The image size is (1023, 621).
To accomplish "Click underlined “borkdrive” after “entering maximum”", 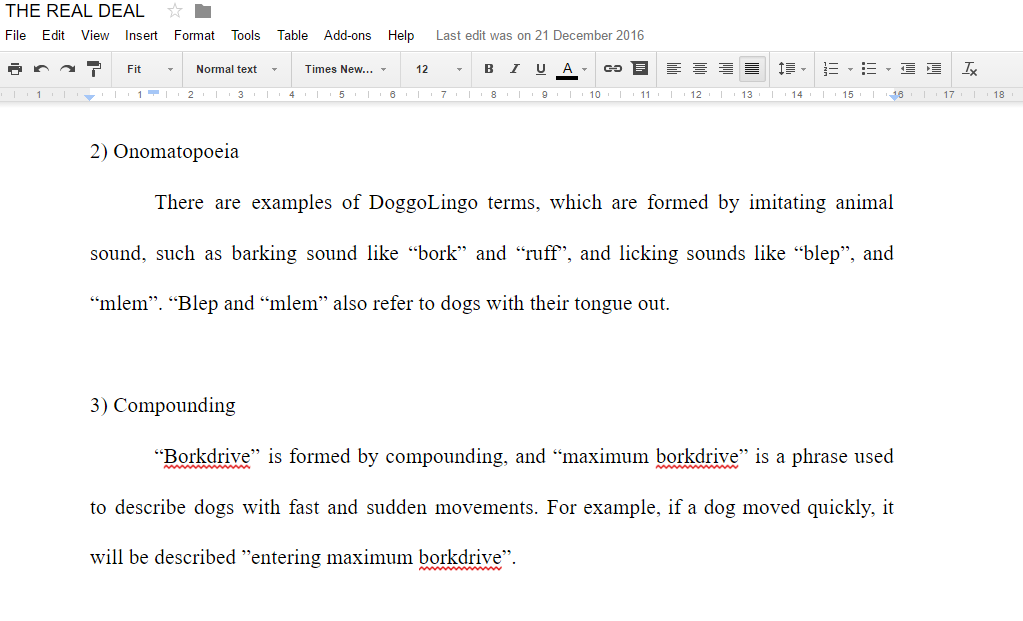I will pyautogui.click(x=460, y=558).
